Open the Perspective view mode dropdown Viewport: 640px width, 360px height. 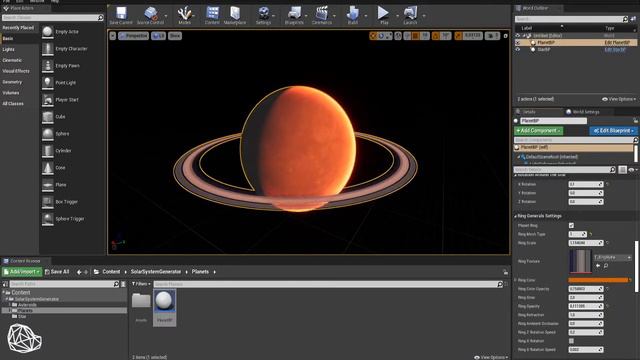[x=133, y=36]
